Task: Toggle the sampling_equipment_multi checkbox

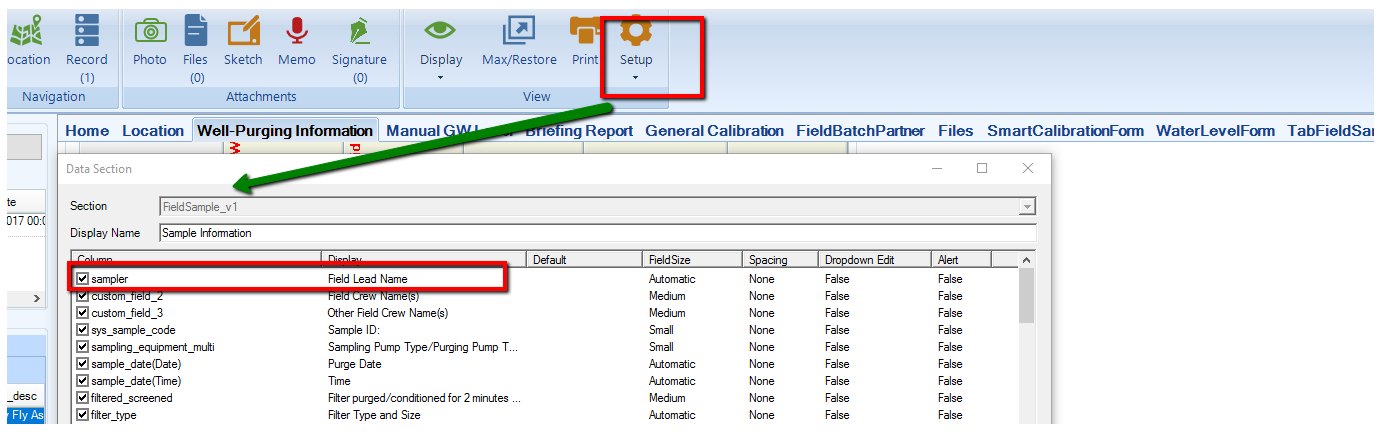Action: coord(83,347)
